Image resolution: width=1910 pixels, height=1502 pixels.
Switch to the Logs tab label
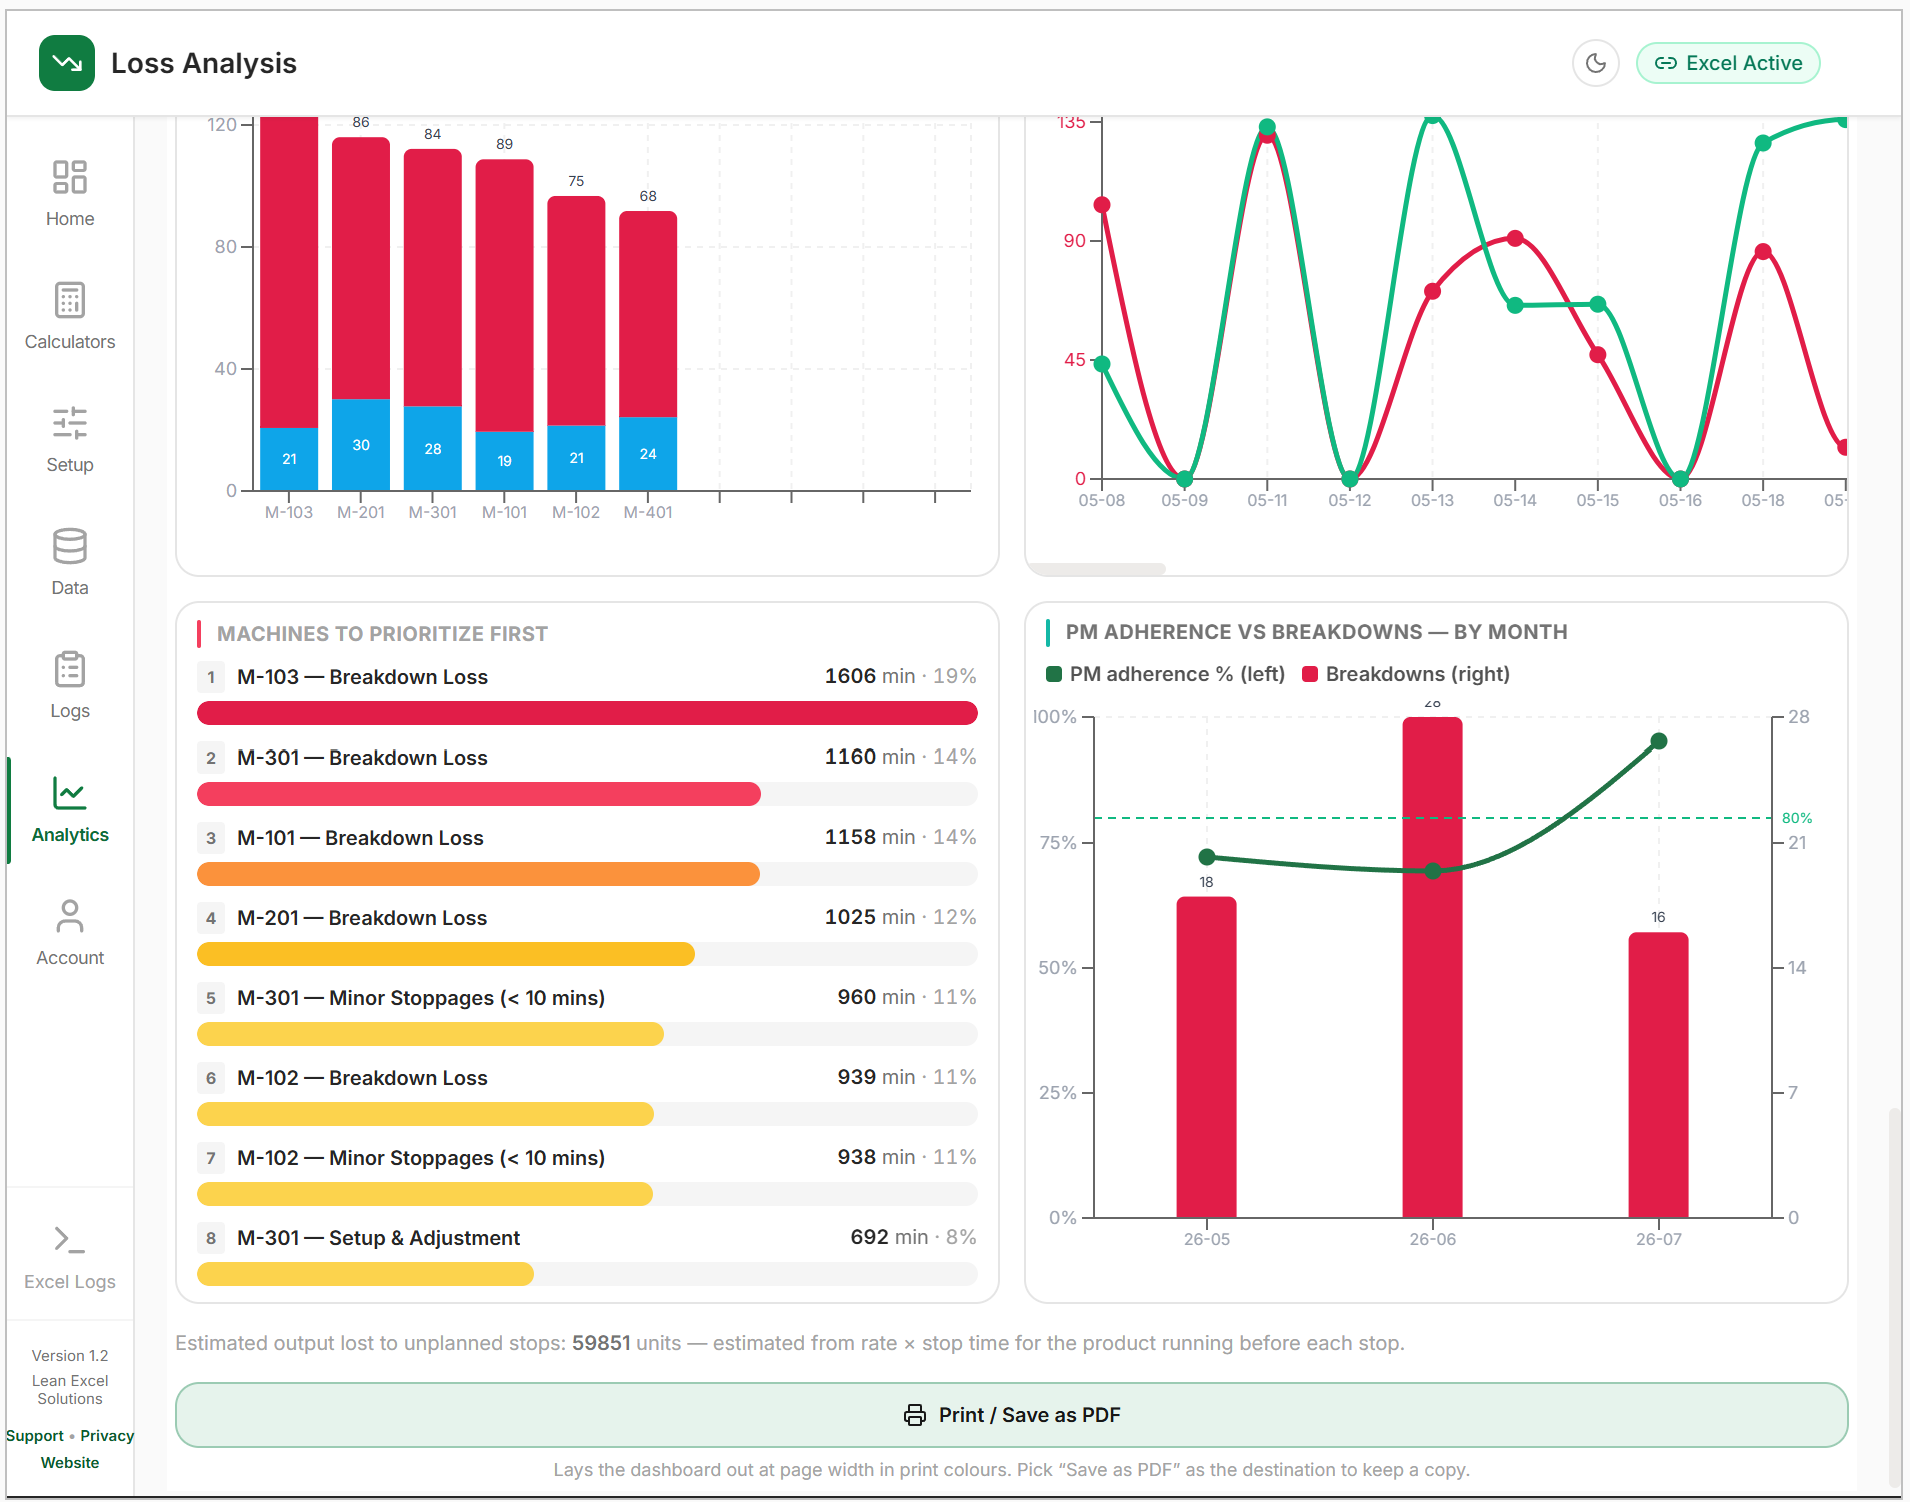[x=70, y=711]
